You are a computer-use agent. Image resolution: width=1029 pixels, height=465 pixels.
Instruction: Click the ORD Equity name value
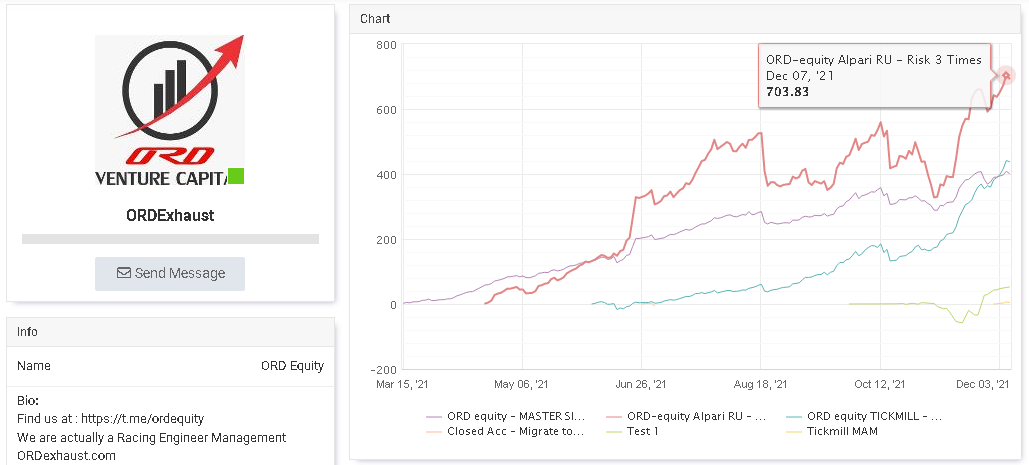[x=293, y=366]
